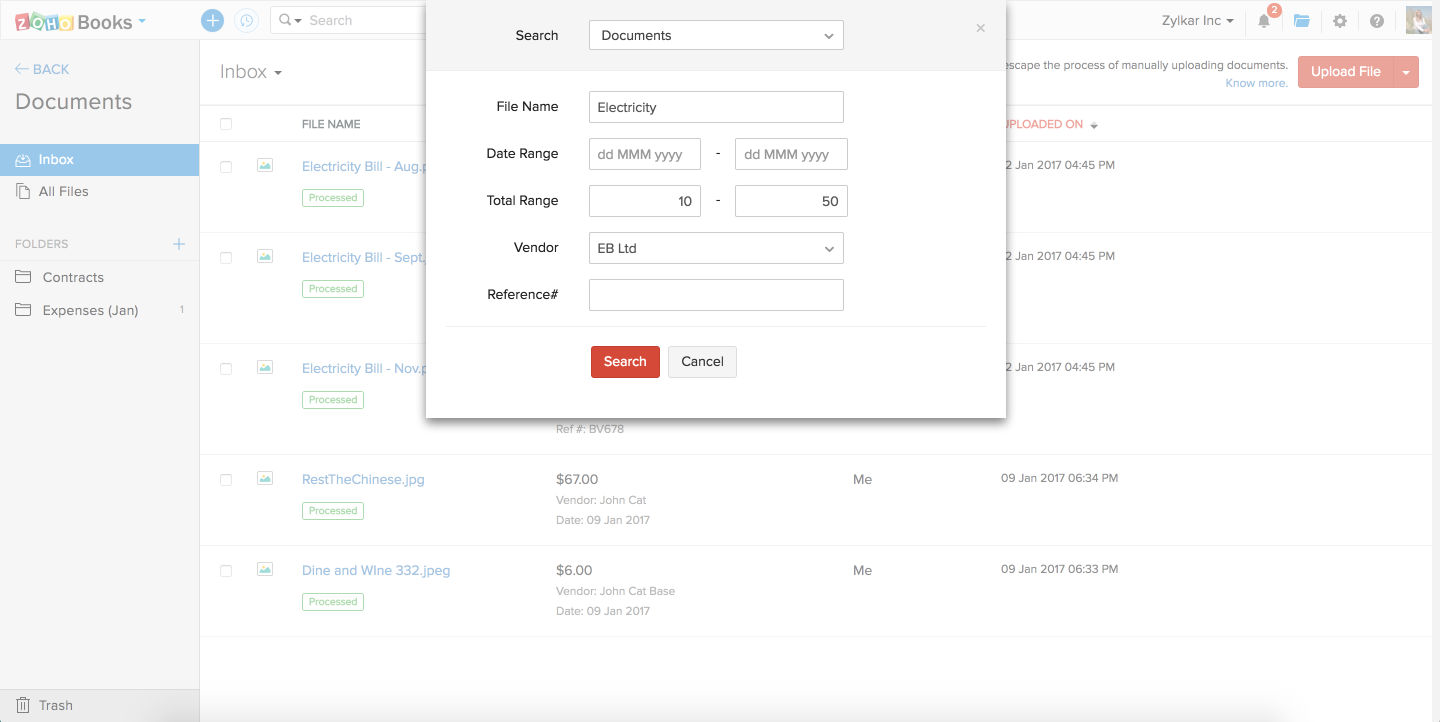Open the Vendor dropdown showing EB Ltd
The height and width of the screenshot is (722, 1440).
pyautogui.click(x=716, y=247)
